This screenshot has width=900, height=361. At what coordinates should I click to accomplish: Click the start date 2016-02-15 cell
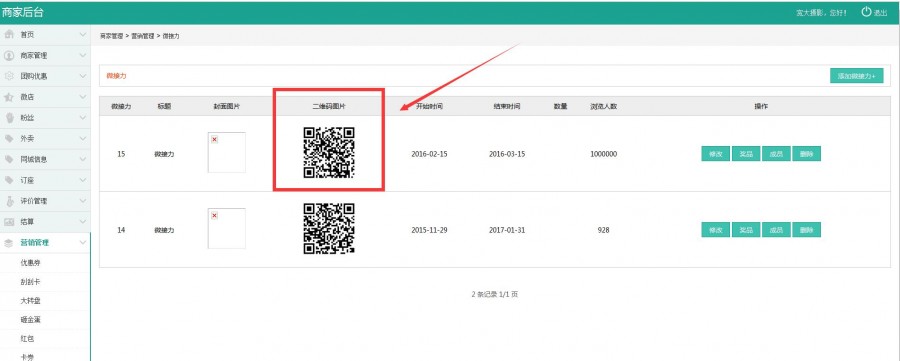(429, 154)
